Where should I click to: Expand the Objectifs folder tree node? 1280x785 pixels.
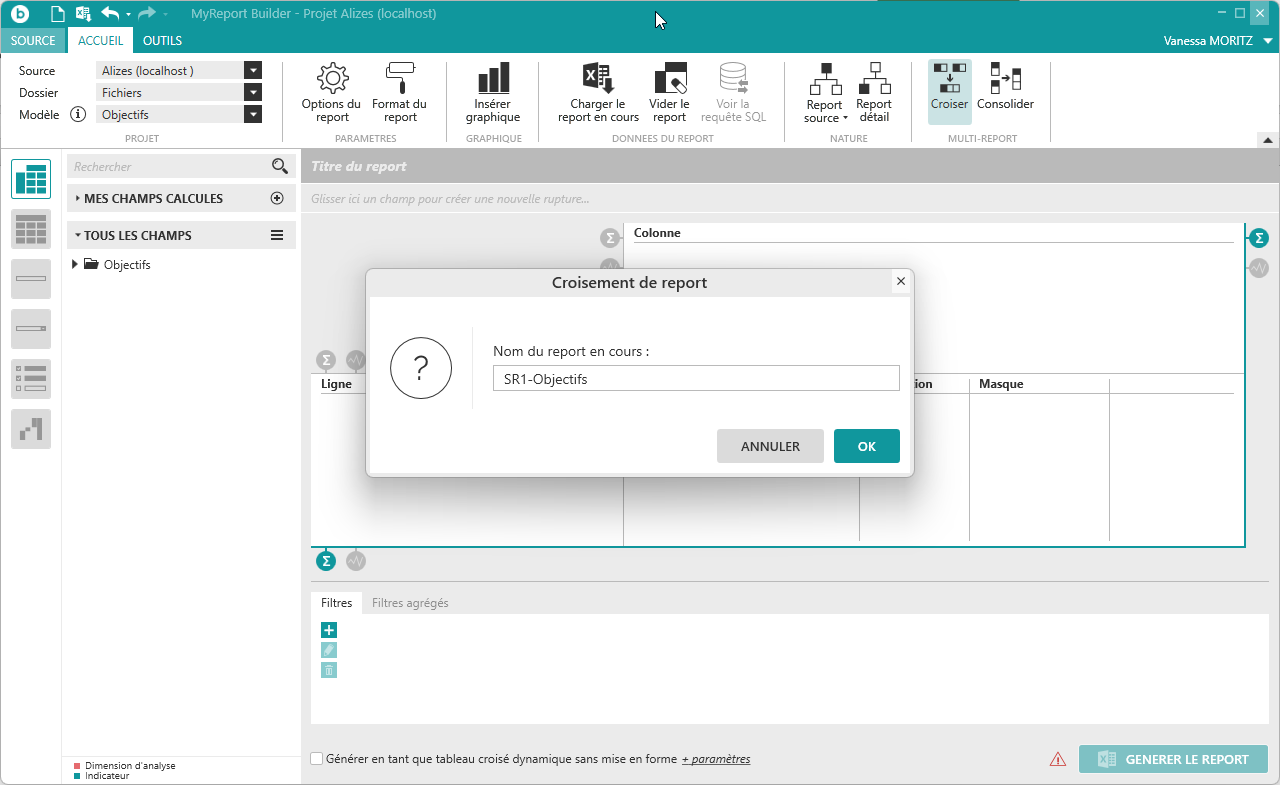coord(75,265)
